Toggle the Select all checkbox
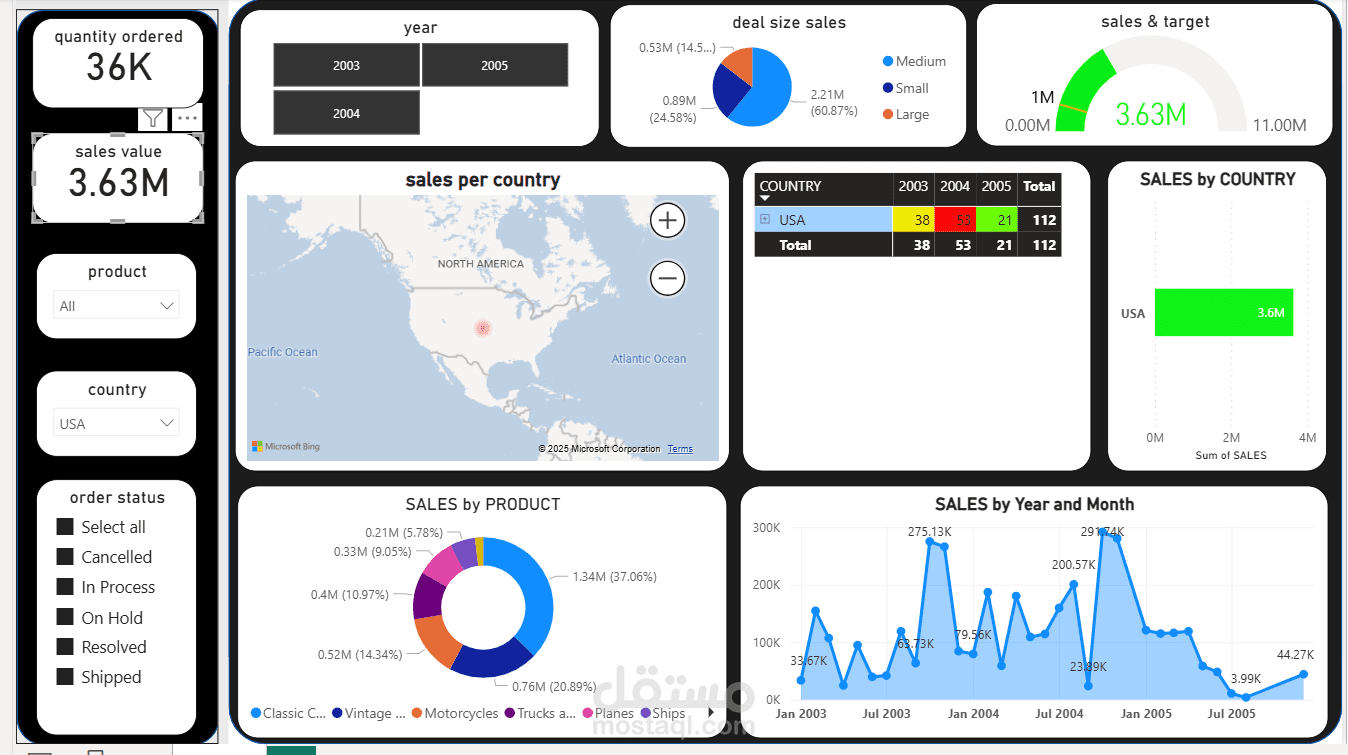 point(65,526)
